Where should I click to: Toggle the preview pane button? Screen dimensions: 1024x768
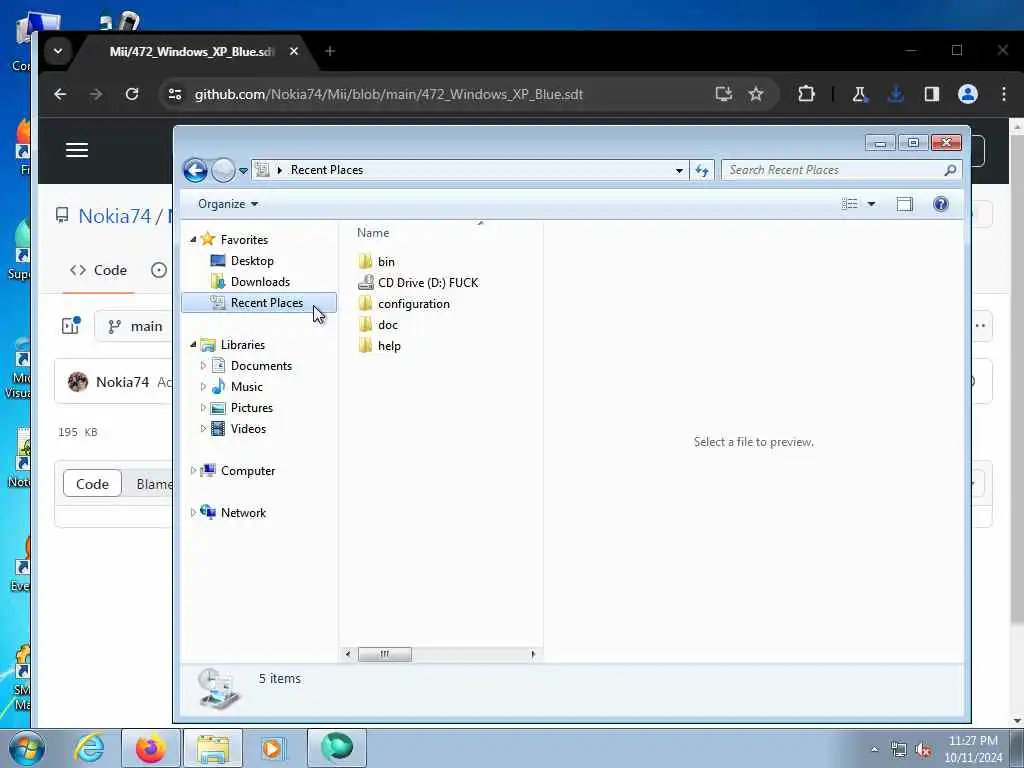[x=904, y=204]
